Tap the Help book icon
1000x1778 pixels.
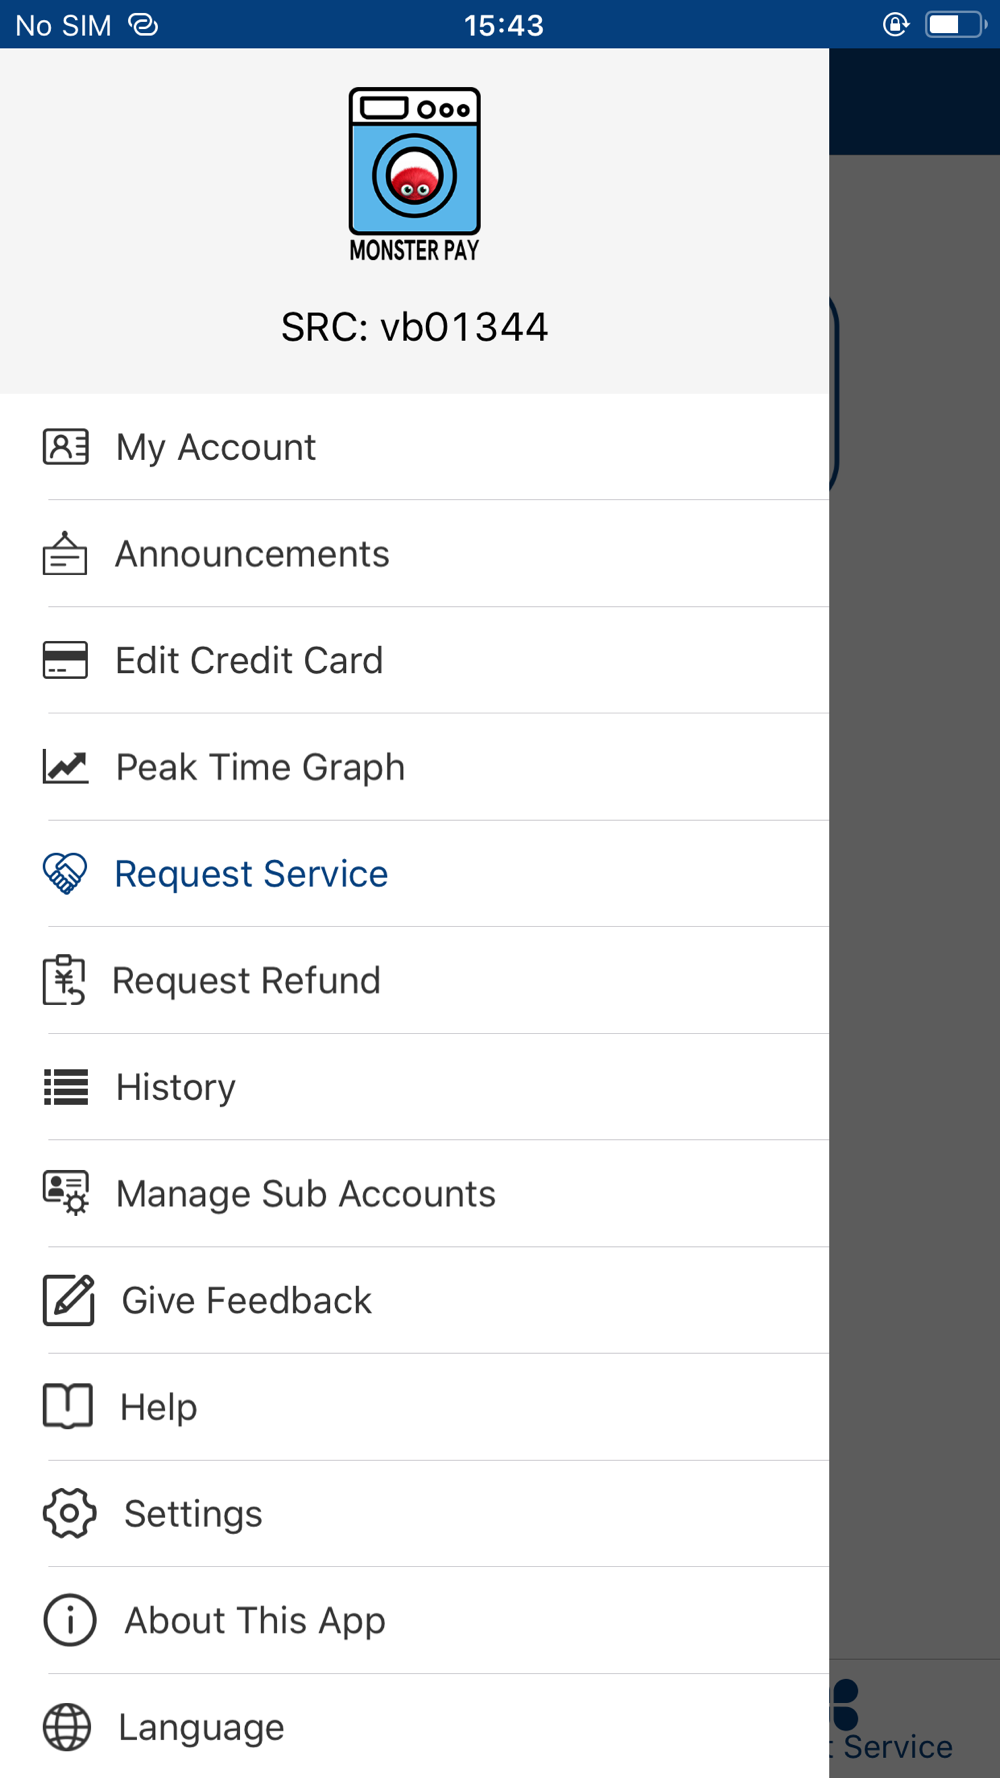68,1407
